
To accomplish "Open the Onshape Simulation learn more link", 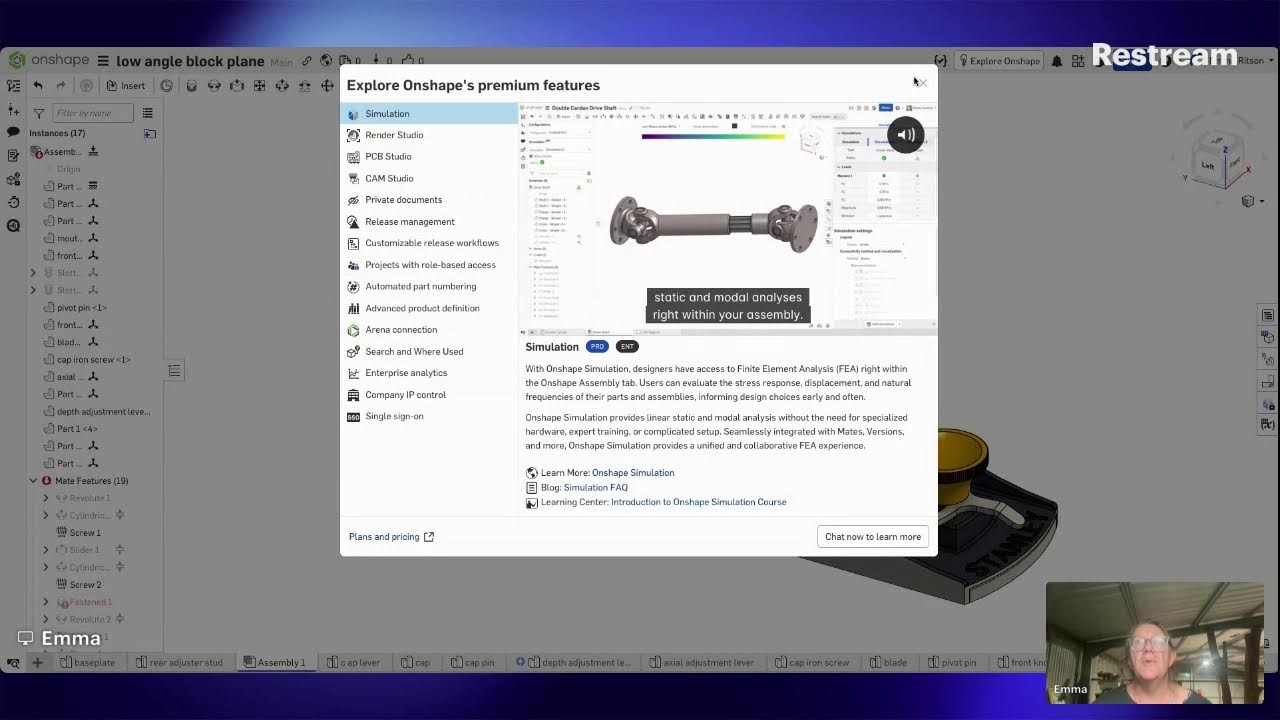I will 633,473.
